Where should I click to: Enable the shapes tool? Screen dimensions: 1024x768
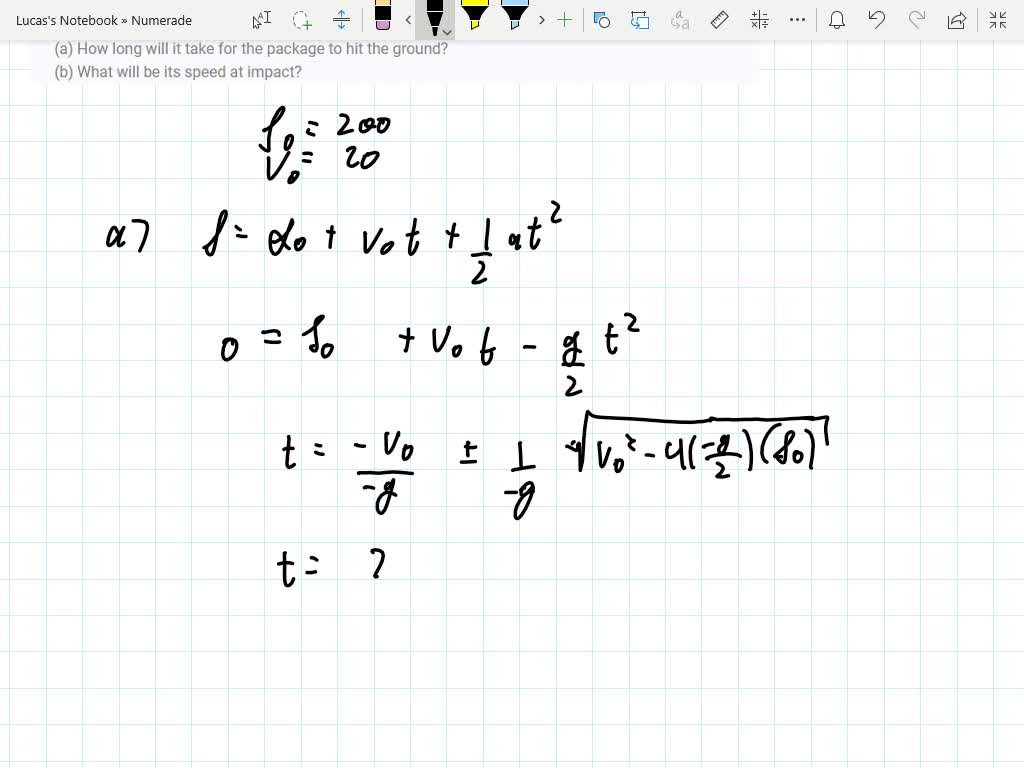tap(599, 20)
